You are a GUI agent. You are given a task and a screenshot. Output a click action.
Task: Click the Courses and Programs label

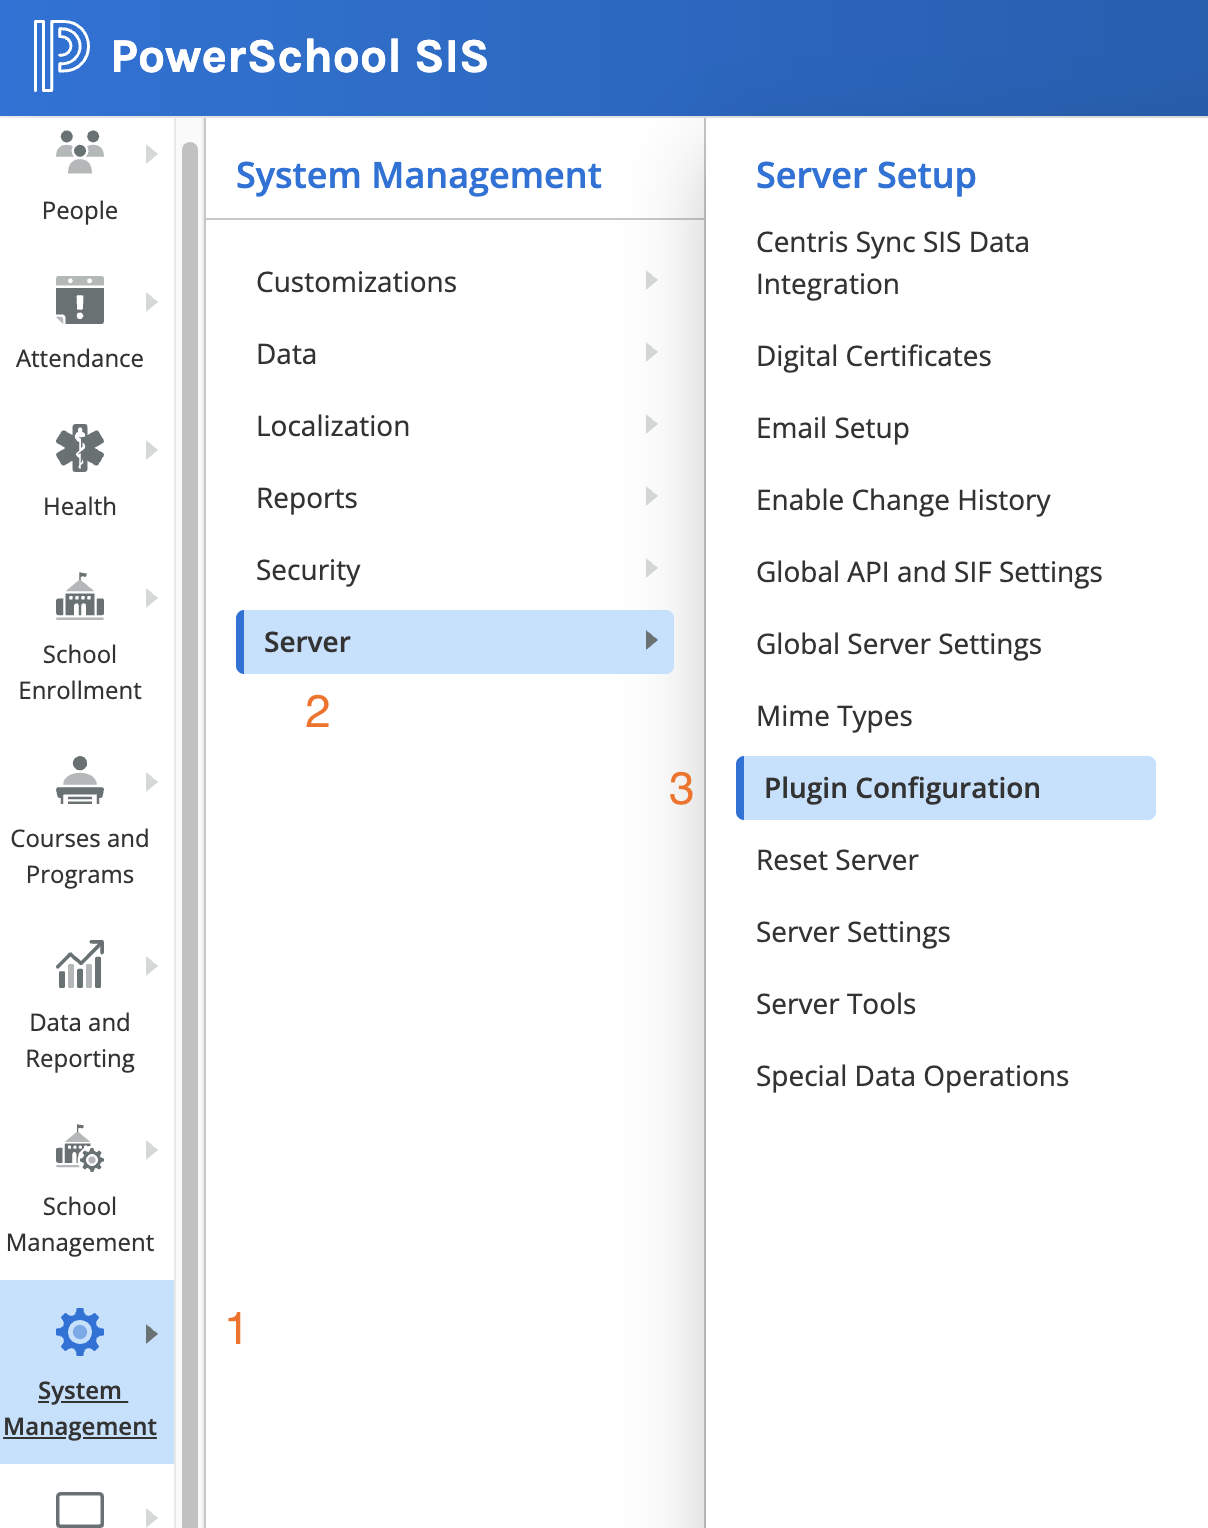[80, 856]
